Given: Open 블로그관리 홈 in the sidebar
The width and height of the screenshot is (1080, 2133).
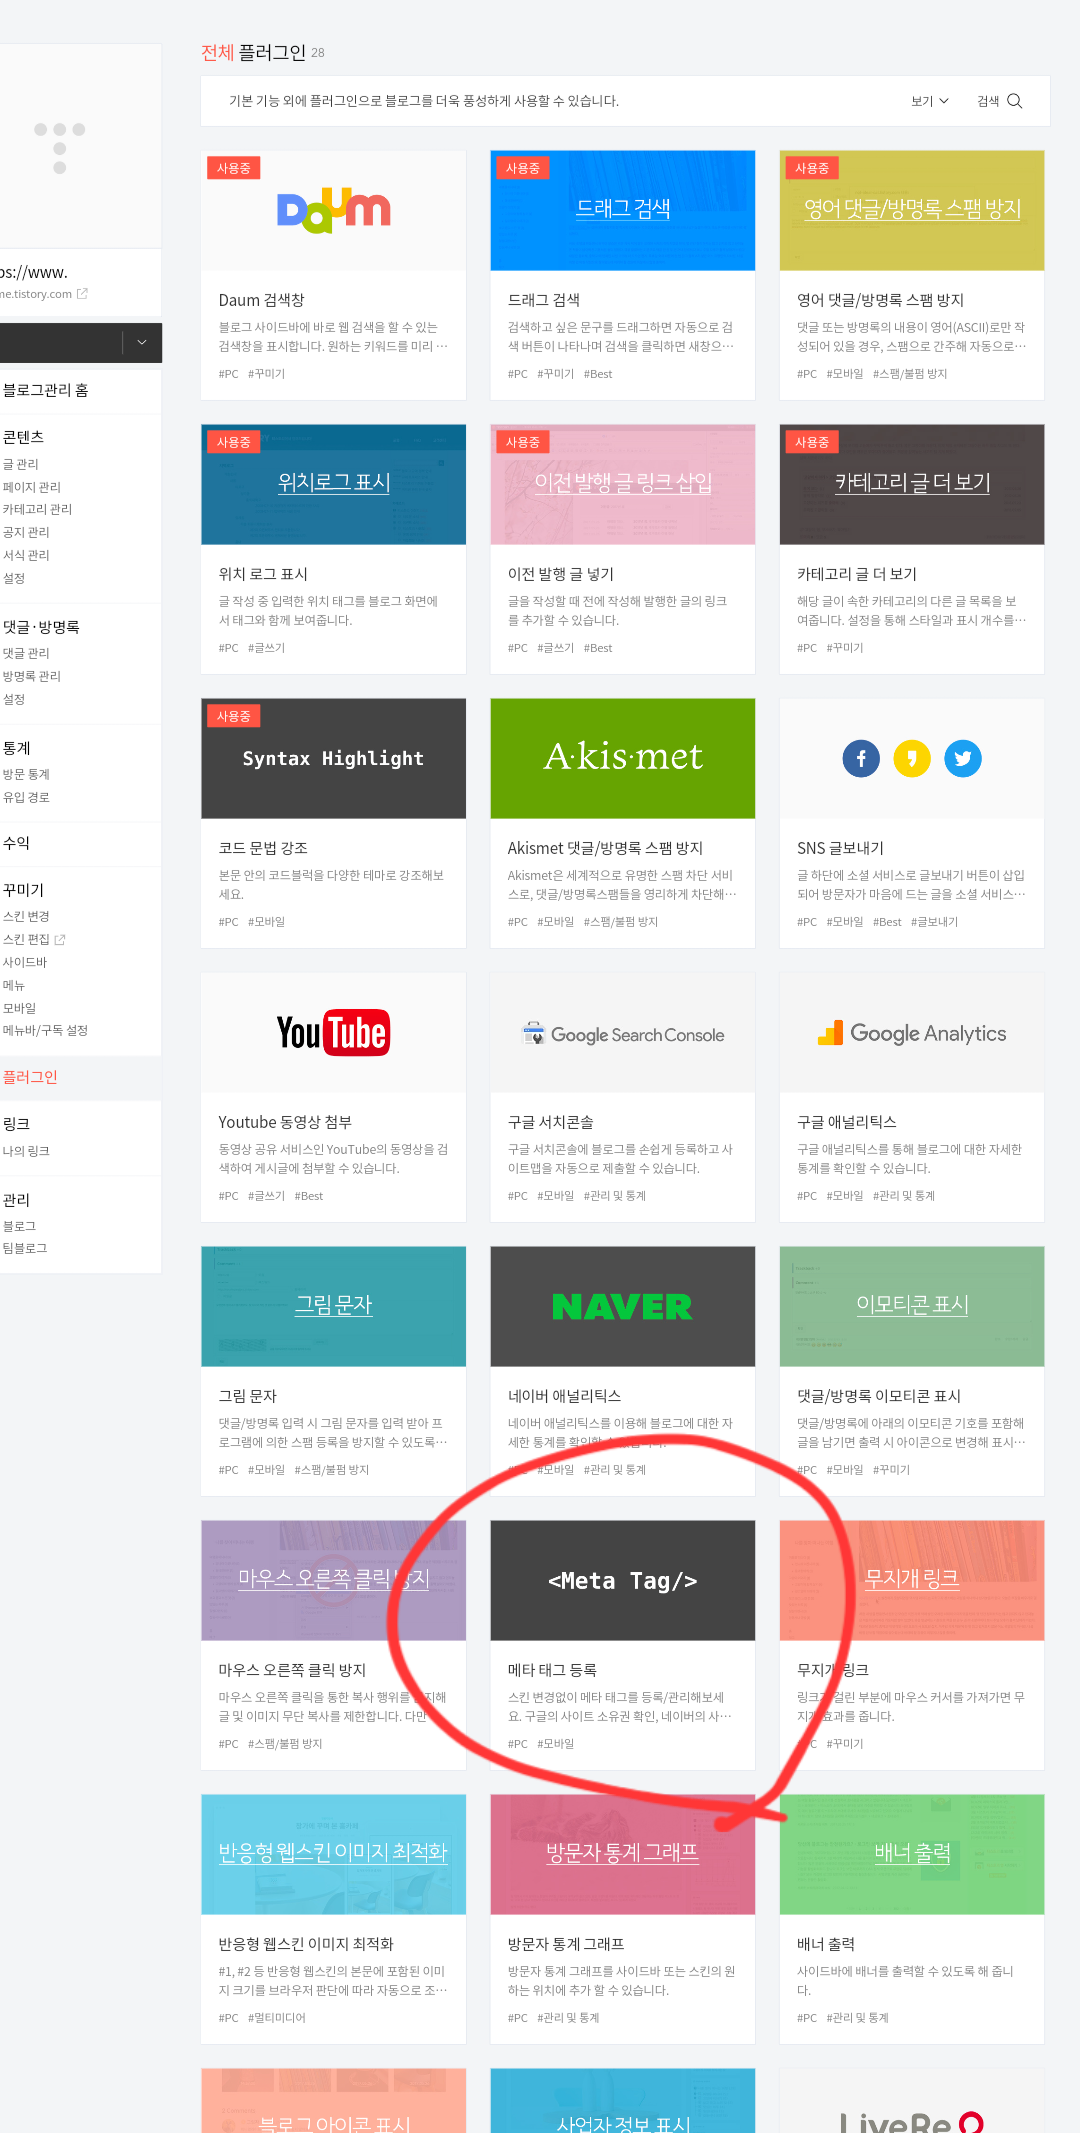Looking at the screenshot, I should [x=46, y=390].
